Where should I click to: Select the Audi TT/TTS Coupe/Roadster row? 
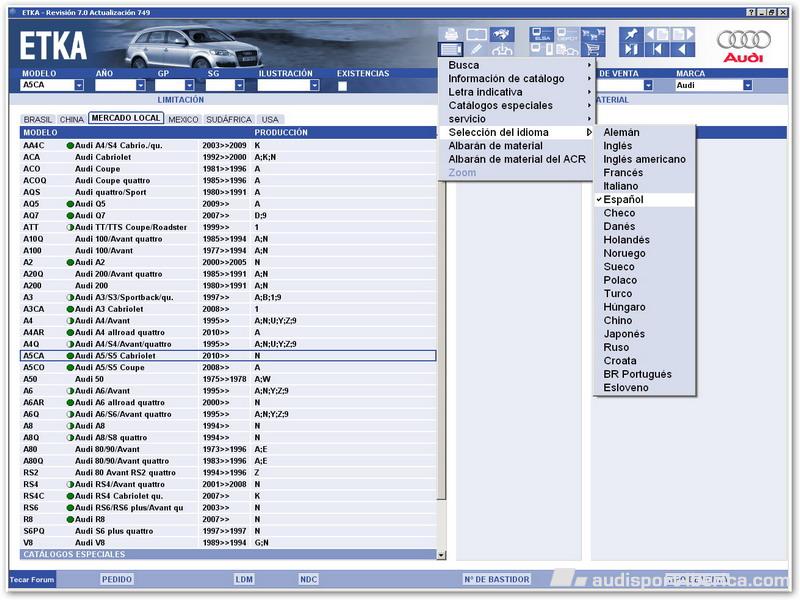coord(228,228)
